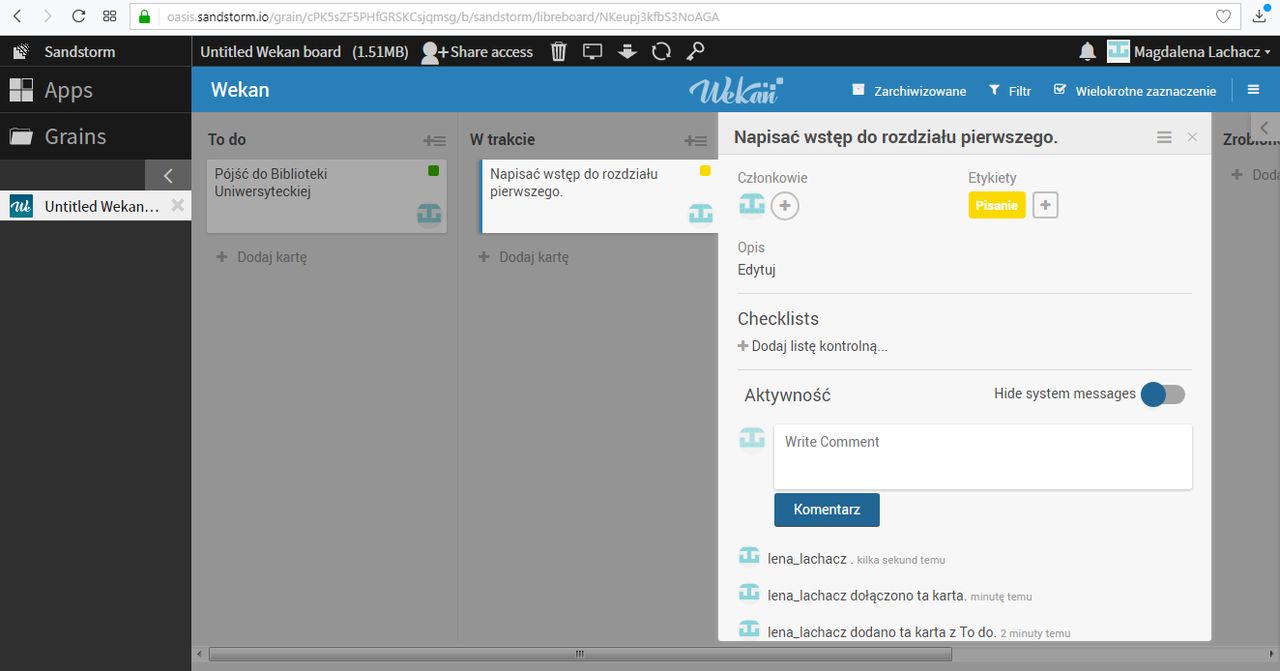Viewport: 1280px width, 671px height.
Task: Bookmark this page with the heart icon
Action: pos(1222,16)
